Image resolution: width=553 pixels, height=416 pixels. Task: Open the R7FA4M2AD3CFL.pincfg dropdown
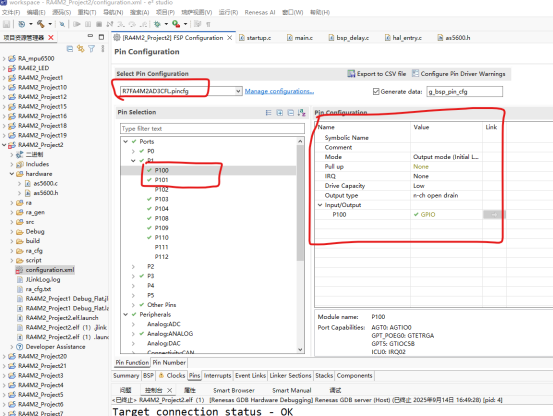click(238, 91)
